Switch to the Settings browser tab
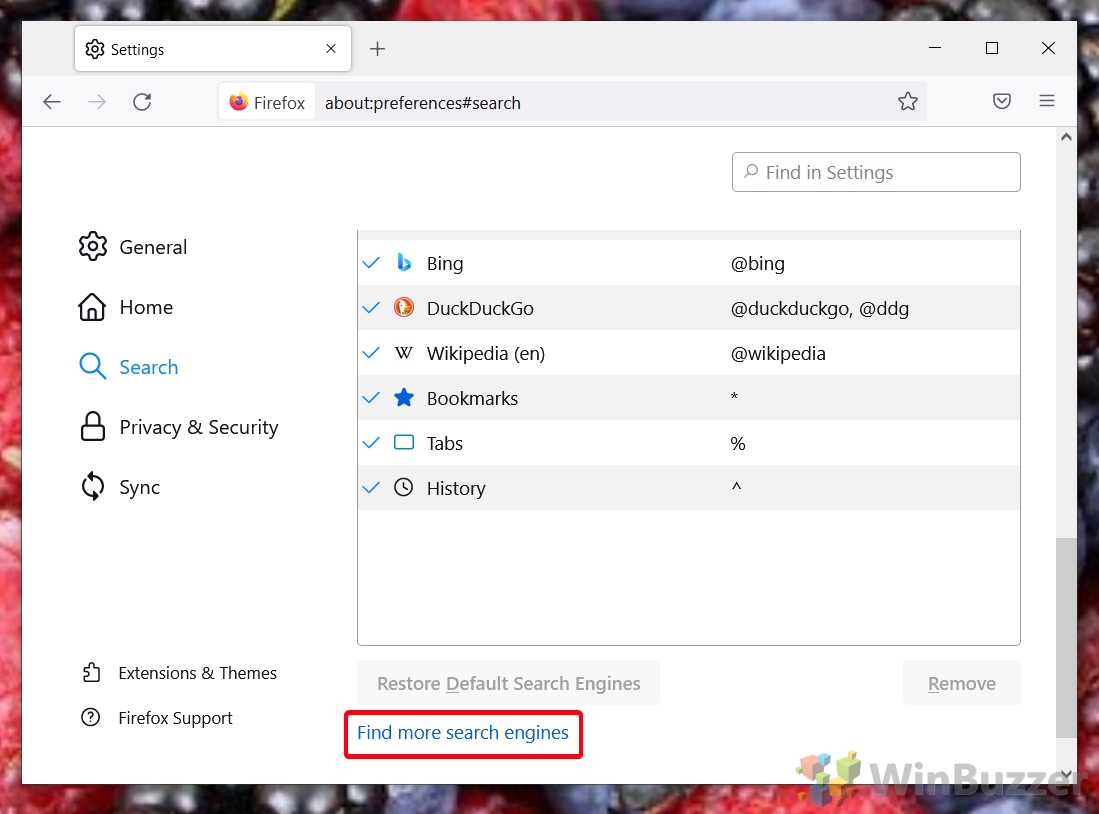Screen dimensions: 1099x814 pos(212,48)
